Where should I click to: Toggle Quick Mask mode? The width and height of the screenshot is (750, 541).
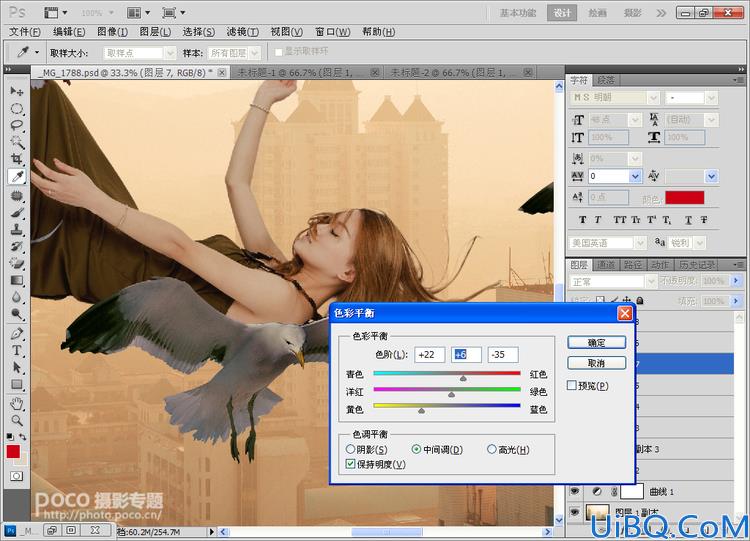[16, 476]
